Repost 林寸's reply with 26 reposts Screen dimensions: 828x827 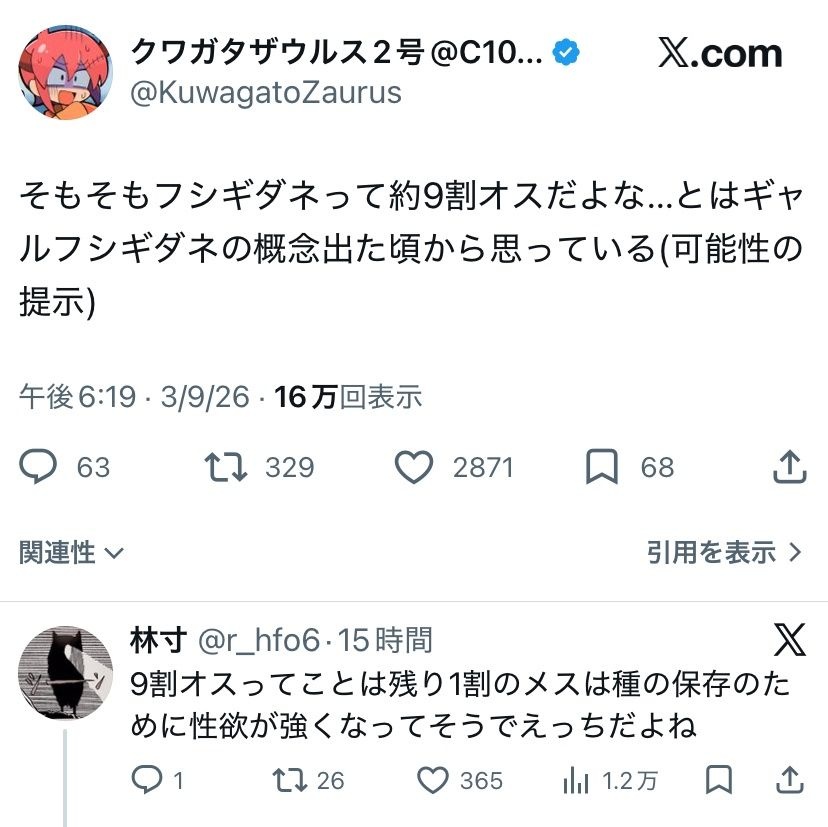292,780
